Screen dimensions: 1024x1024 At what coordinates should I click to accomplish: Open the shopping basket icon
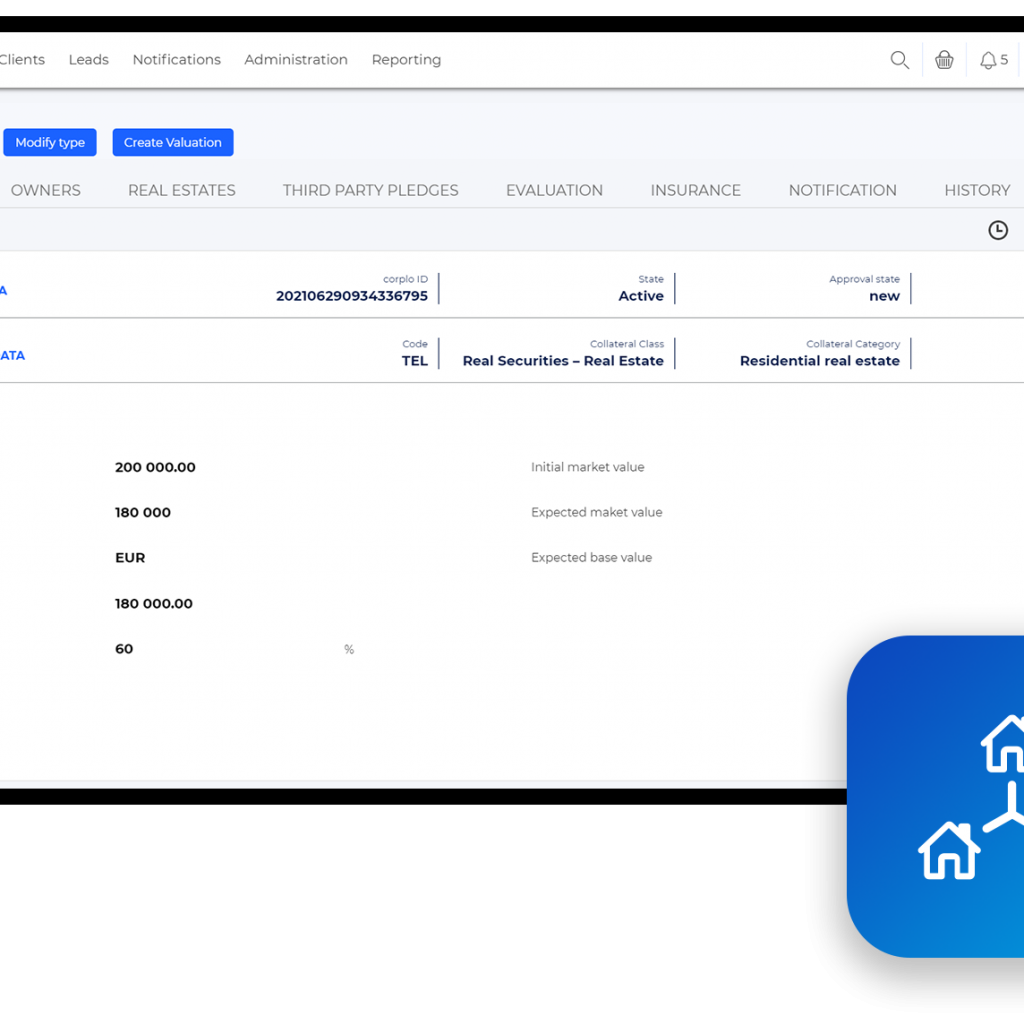coord(944,60)
